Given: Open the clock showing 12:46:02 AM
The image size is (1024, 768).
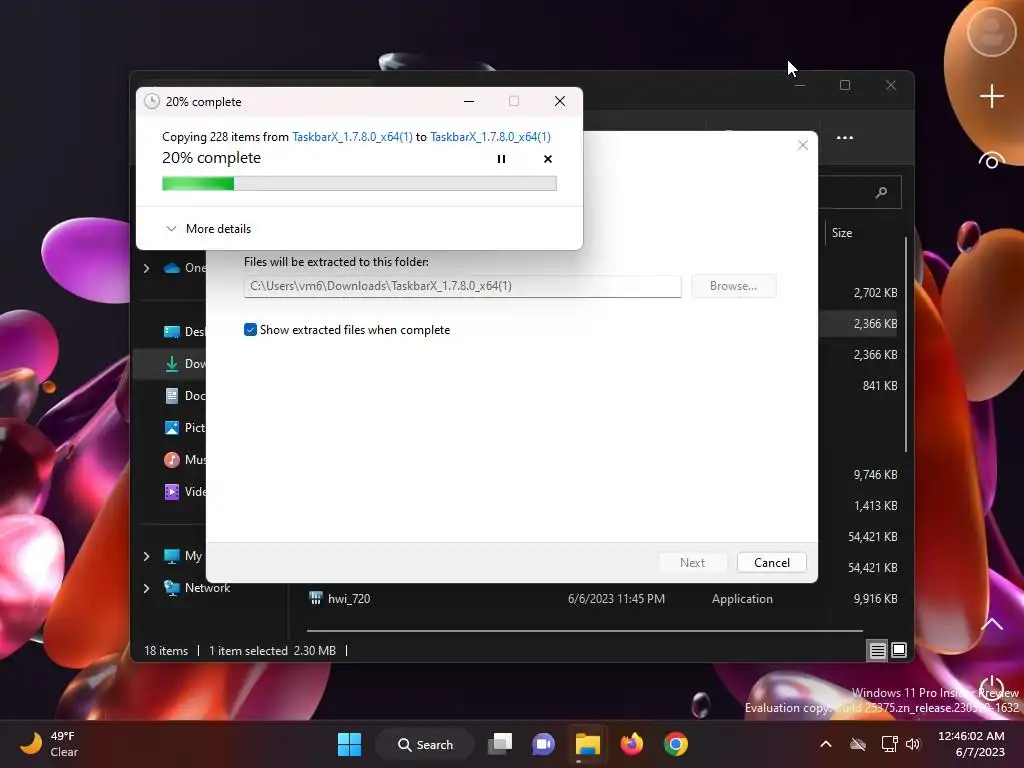Looking at the screenshot, I should [x=971, y=744].
